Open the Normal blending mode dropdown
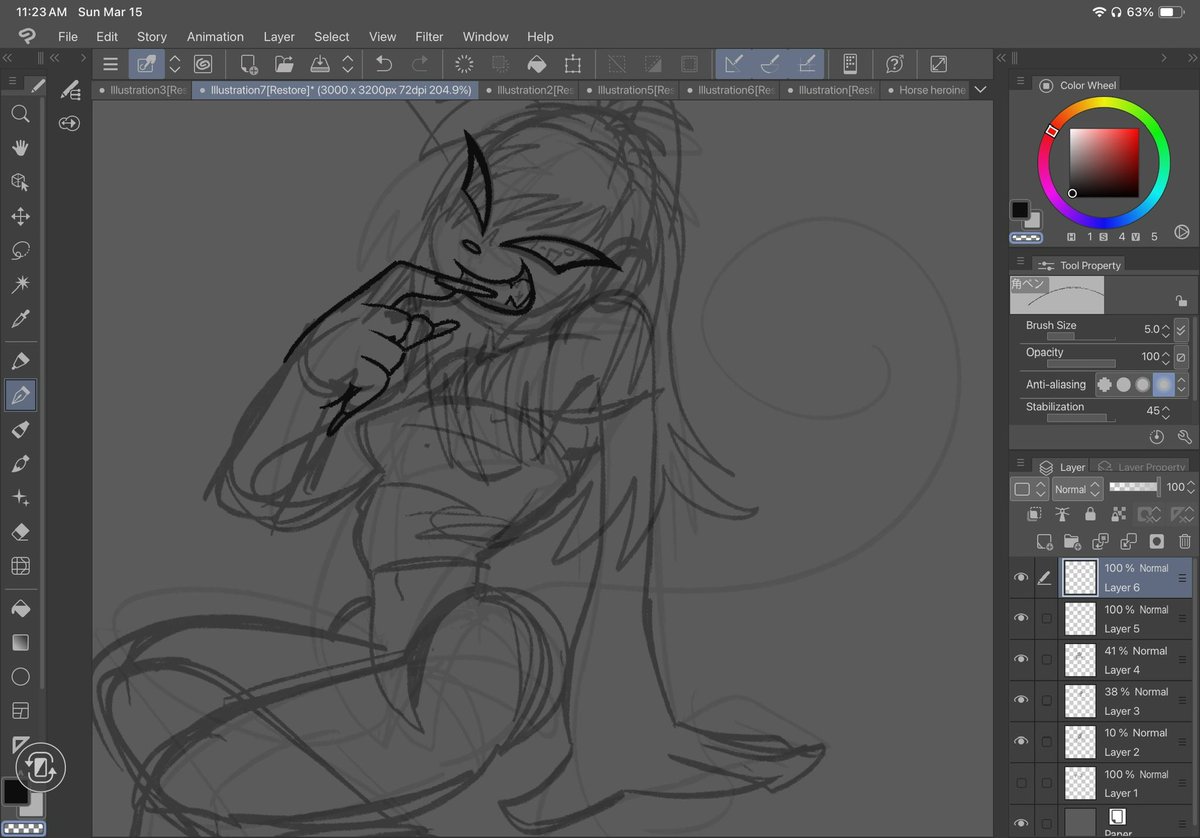Screen dimensions: 1200x838 click(x=1077, y=489)
